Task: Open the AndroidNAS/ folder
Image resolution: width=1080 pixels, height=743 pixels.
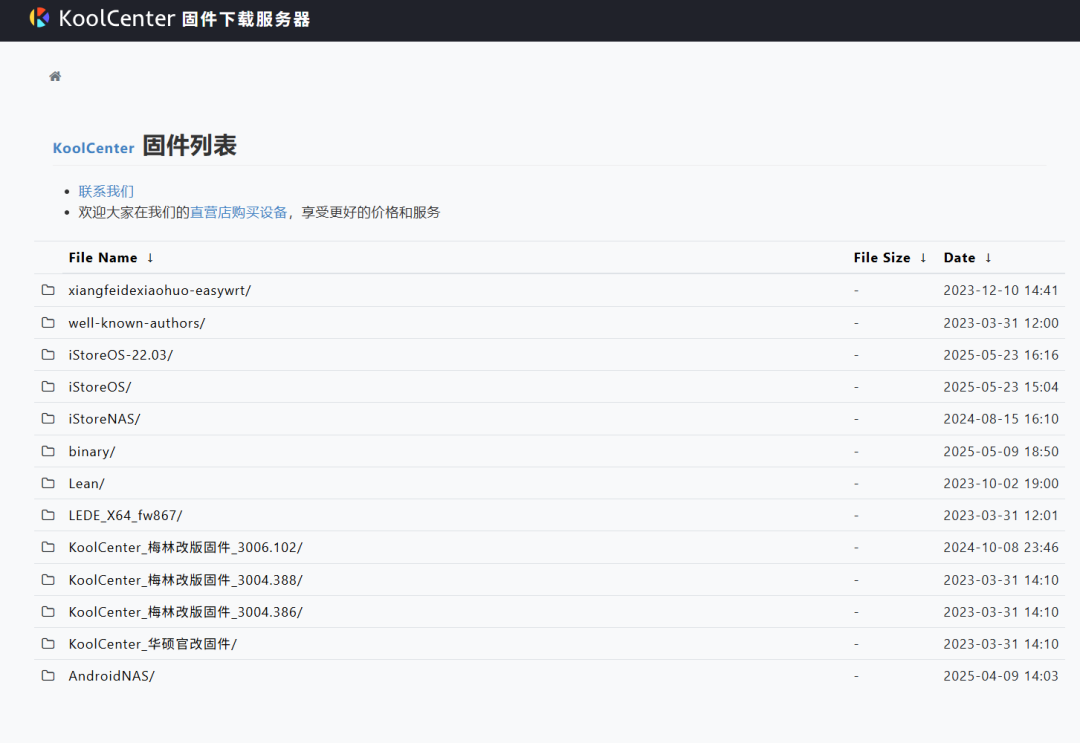Action: pos(112,676)
